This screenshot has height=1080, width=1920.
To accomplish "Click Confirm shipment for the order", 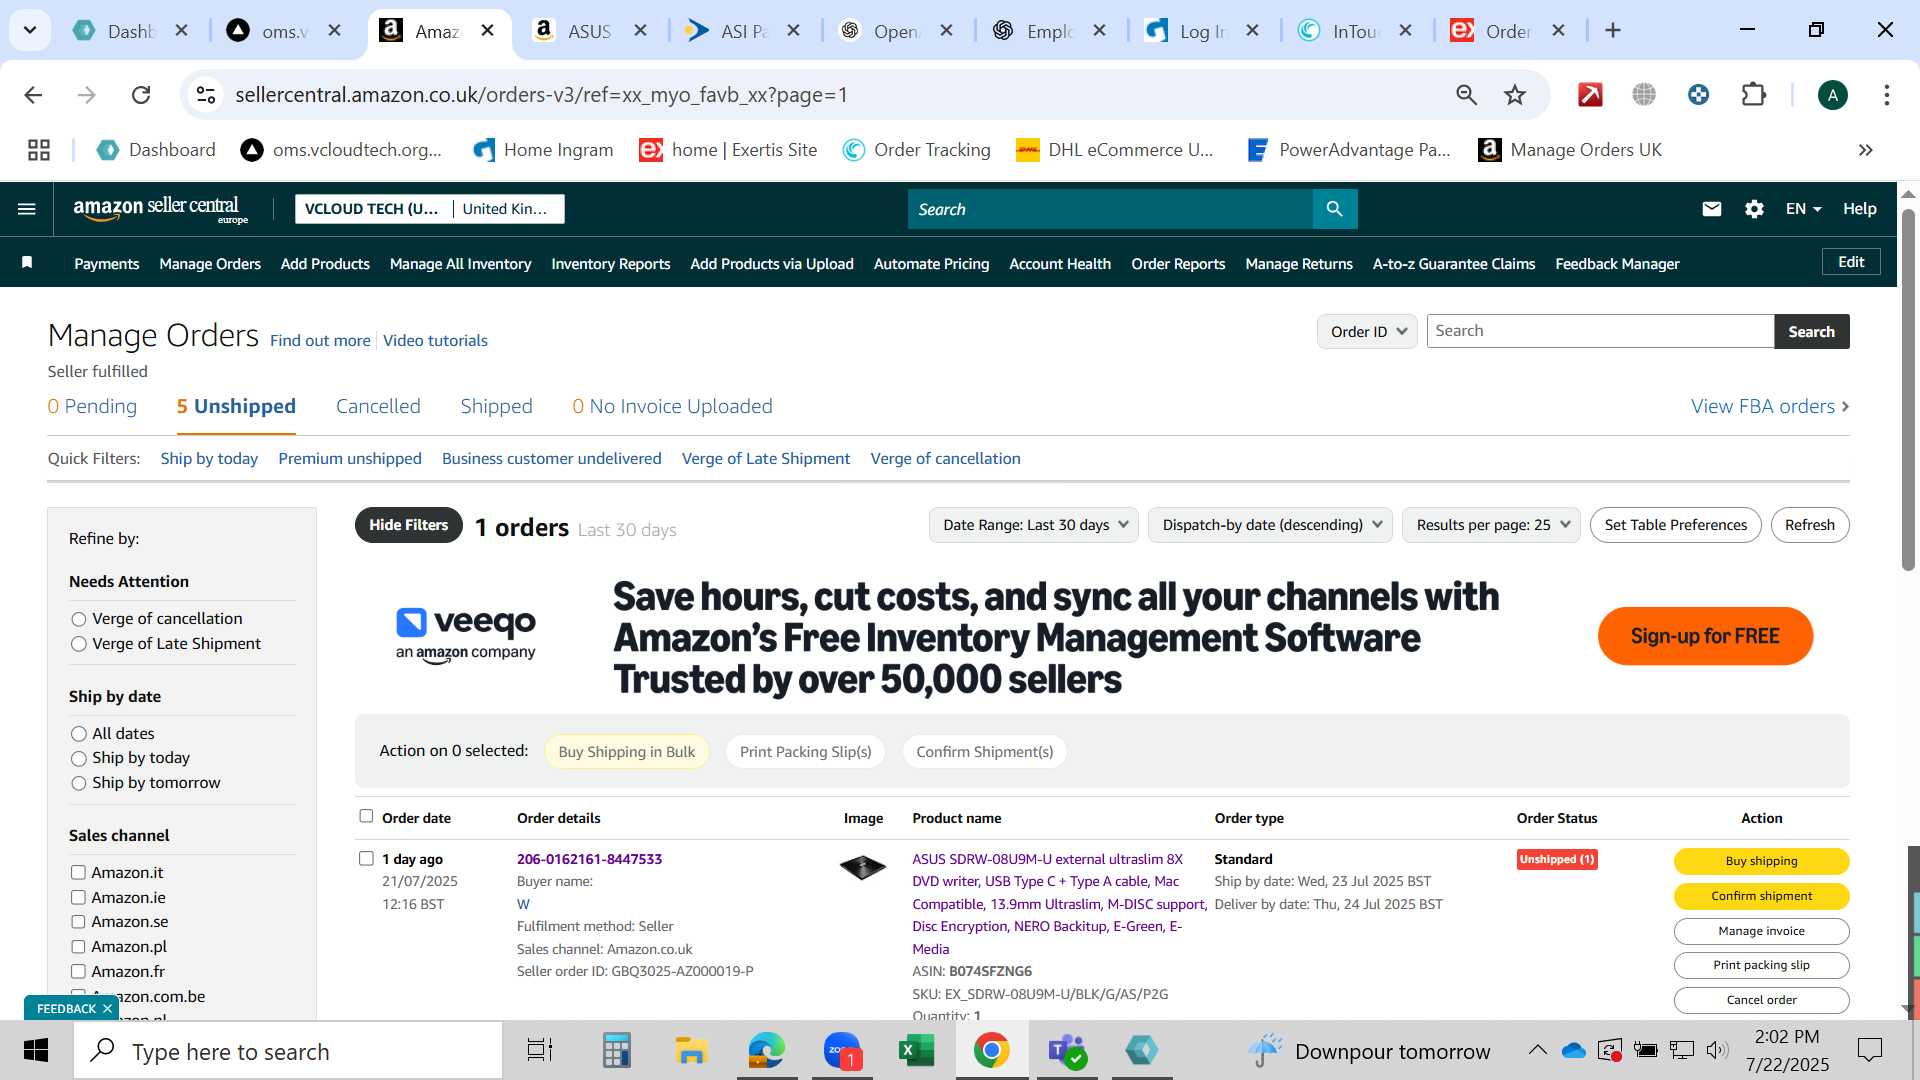I will tap(1761, 896).
